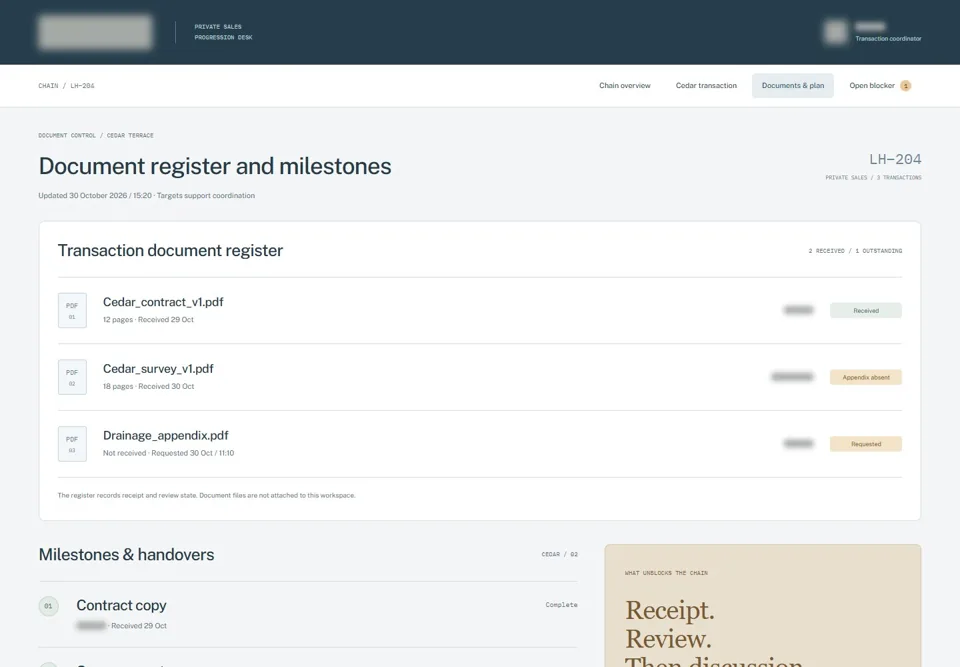Click 18 pages · Received 30 Oct
Image resolution: width=960 pixels, height=667 pixels.
pyautogui.click(x=148, y=386)
